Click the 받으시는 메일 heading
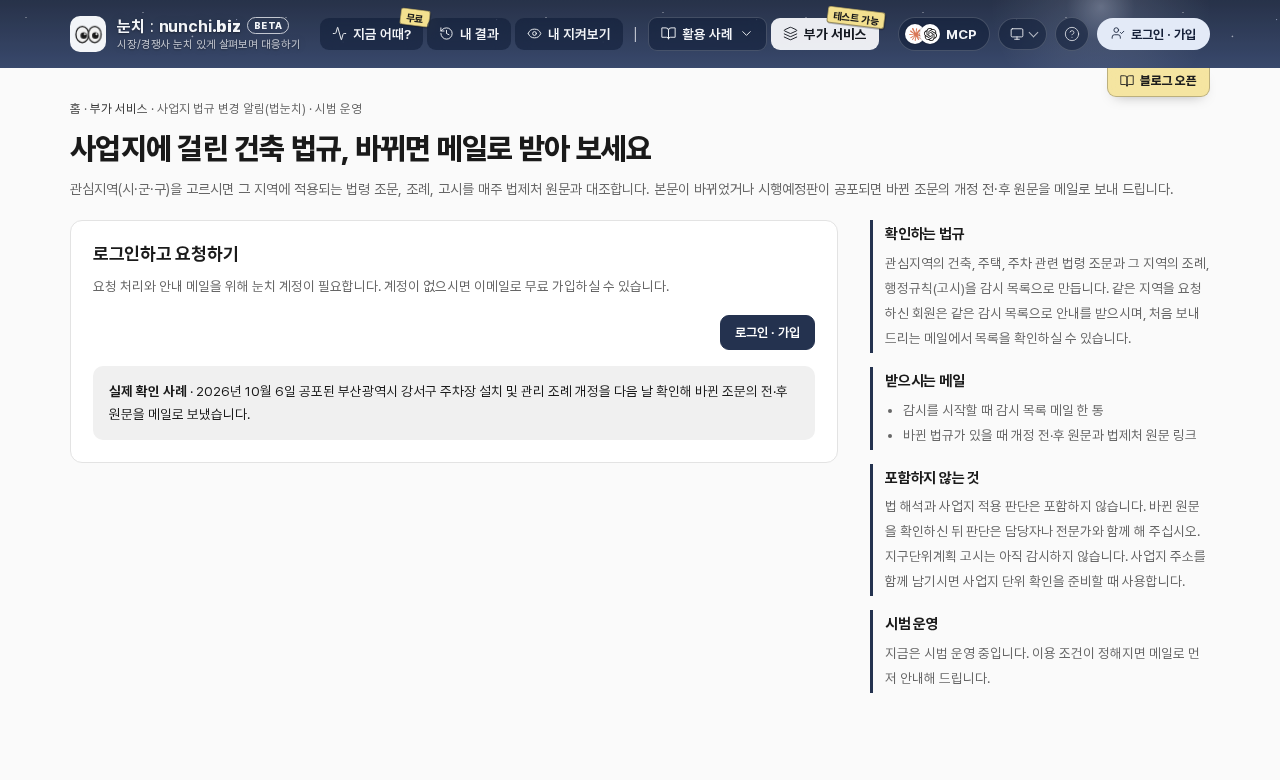This screenshot has width=1280, height=780. point(925,380)
